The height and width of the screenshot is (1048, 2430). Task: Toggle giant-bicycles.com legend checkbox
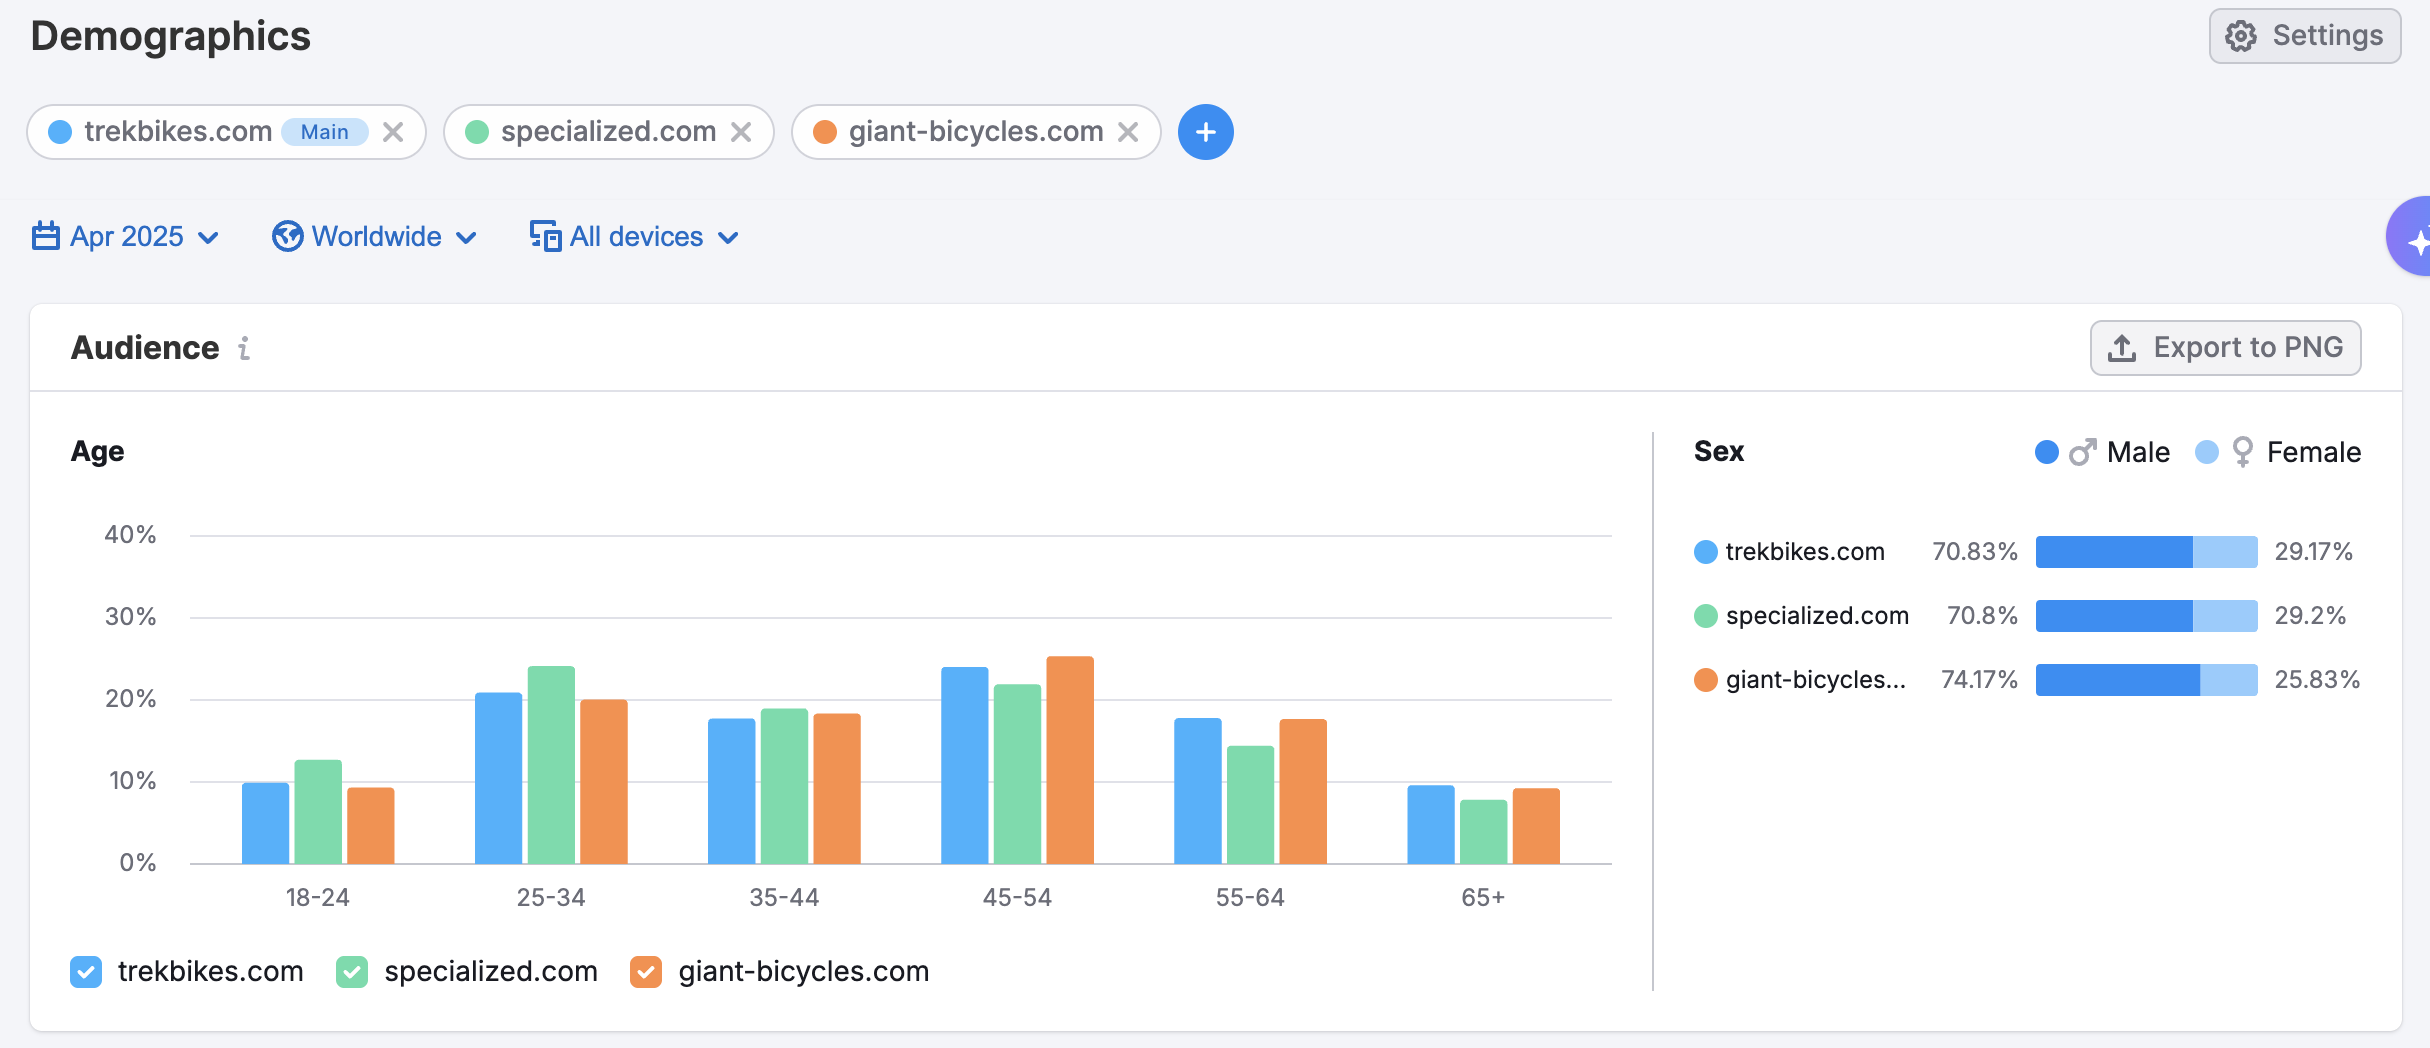[646, 972]
